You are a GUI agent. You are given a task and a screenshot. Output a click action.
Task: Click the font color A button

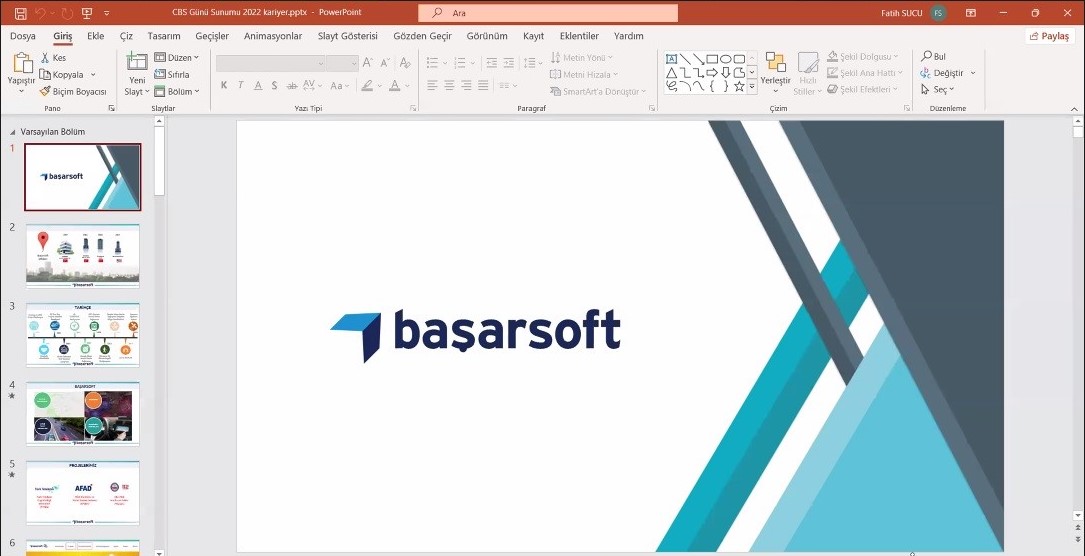[x=394, y=86]
